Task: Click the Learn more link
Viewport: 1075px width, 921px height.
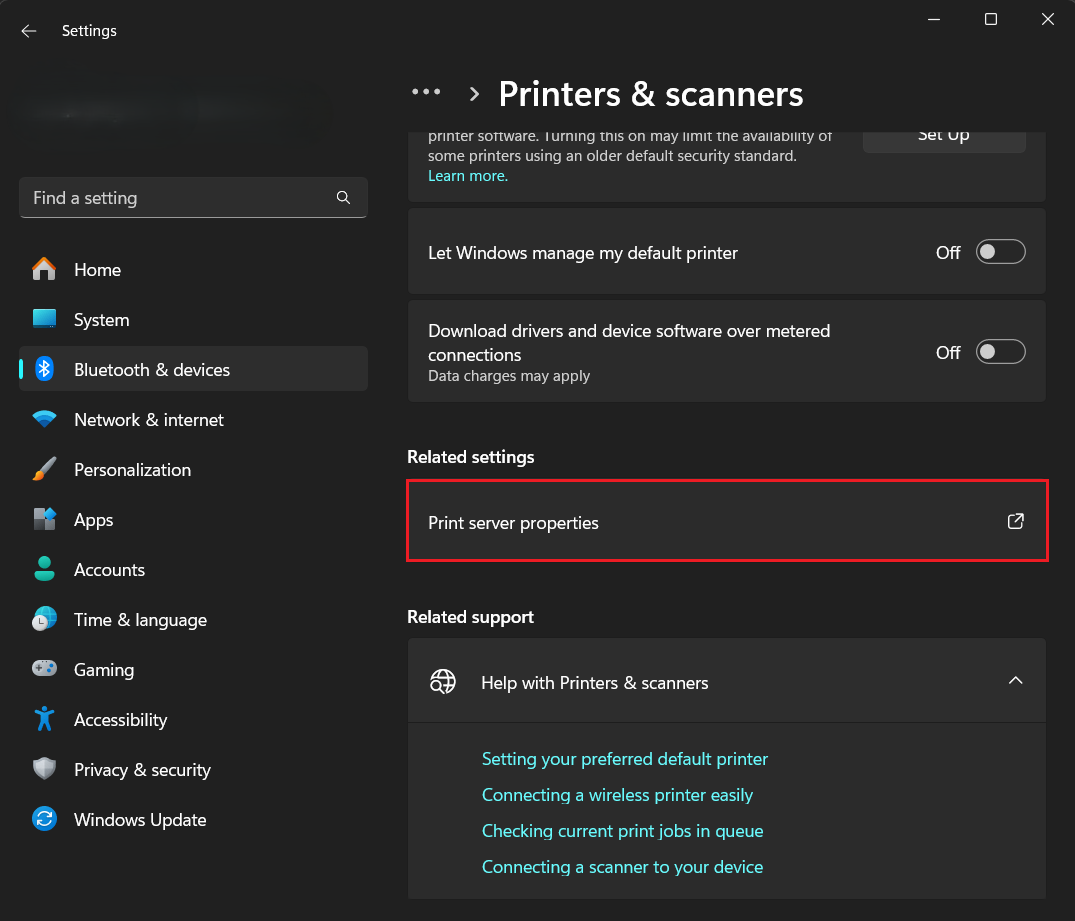Action: point(468,176)
